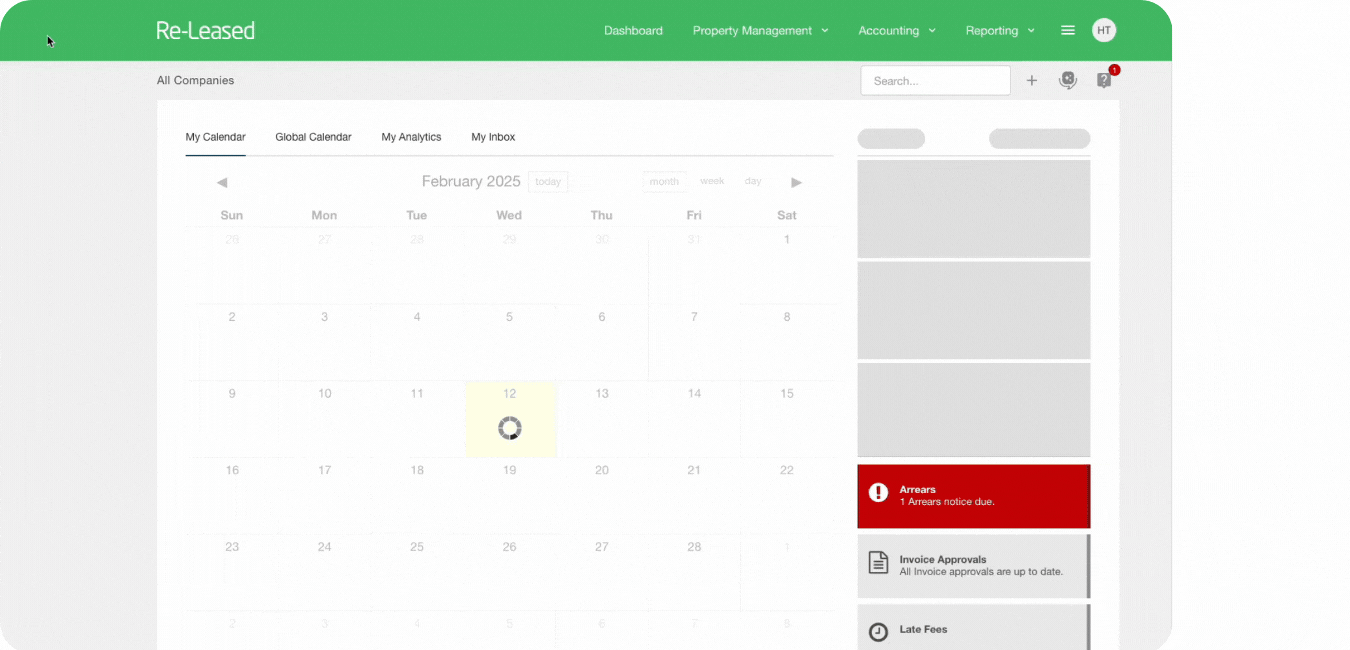Jump to today in the calendar
Viewport: 1350px width, 650px height.
pyautogui.click(x=548, y=182)
